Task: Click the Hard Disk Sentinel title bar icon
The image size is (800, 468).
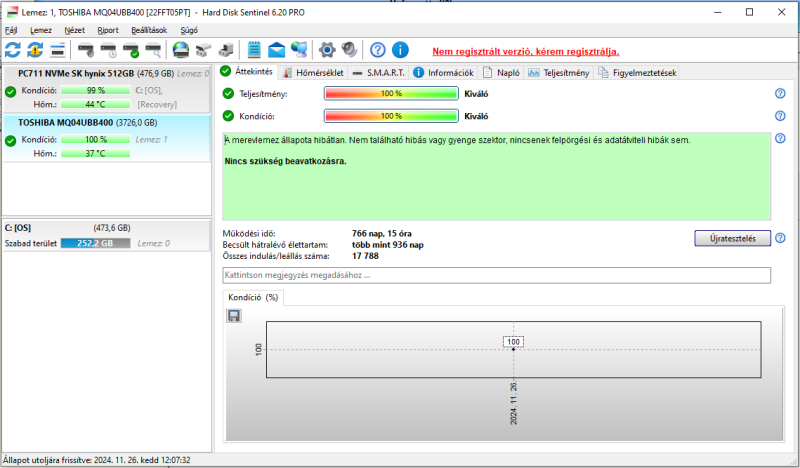Action: tap(12, 12)
